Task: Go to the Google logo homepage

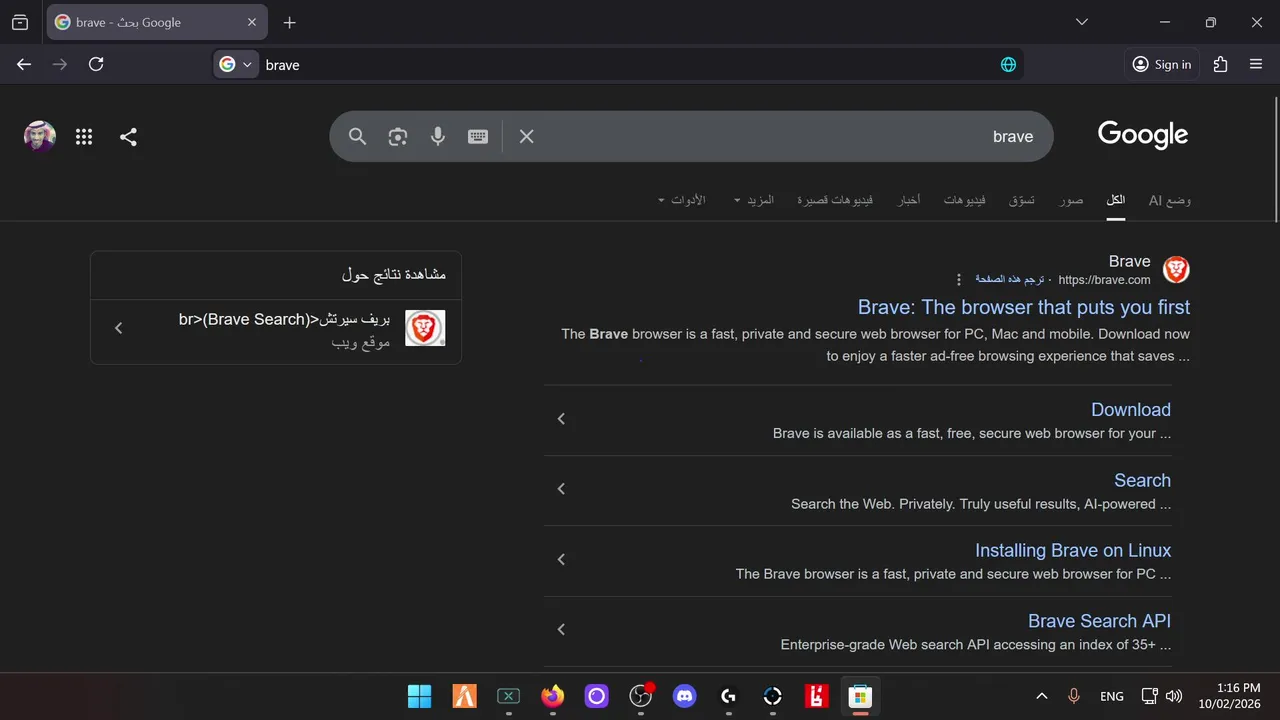Action: 1143,135
